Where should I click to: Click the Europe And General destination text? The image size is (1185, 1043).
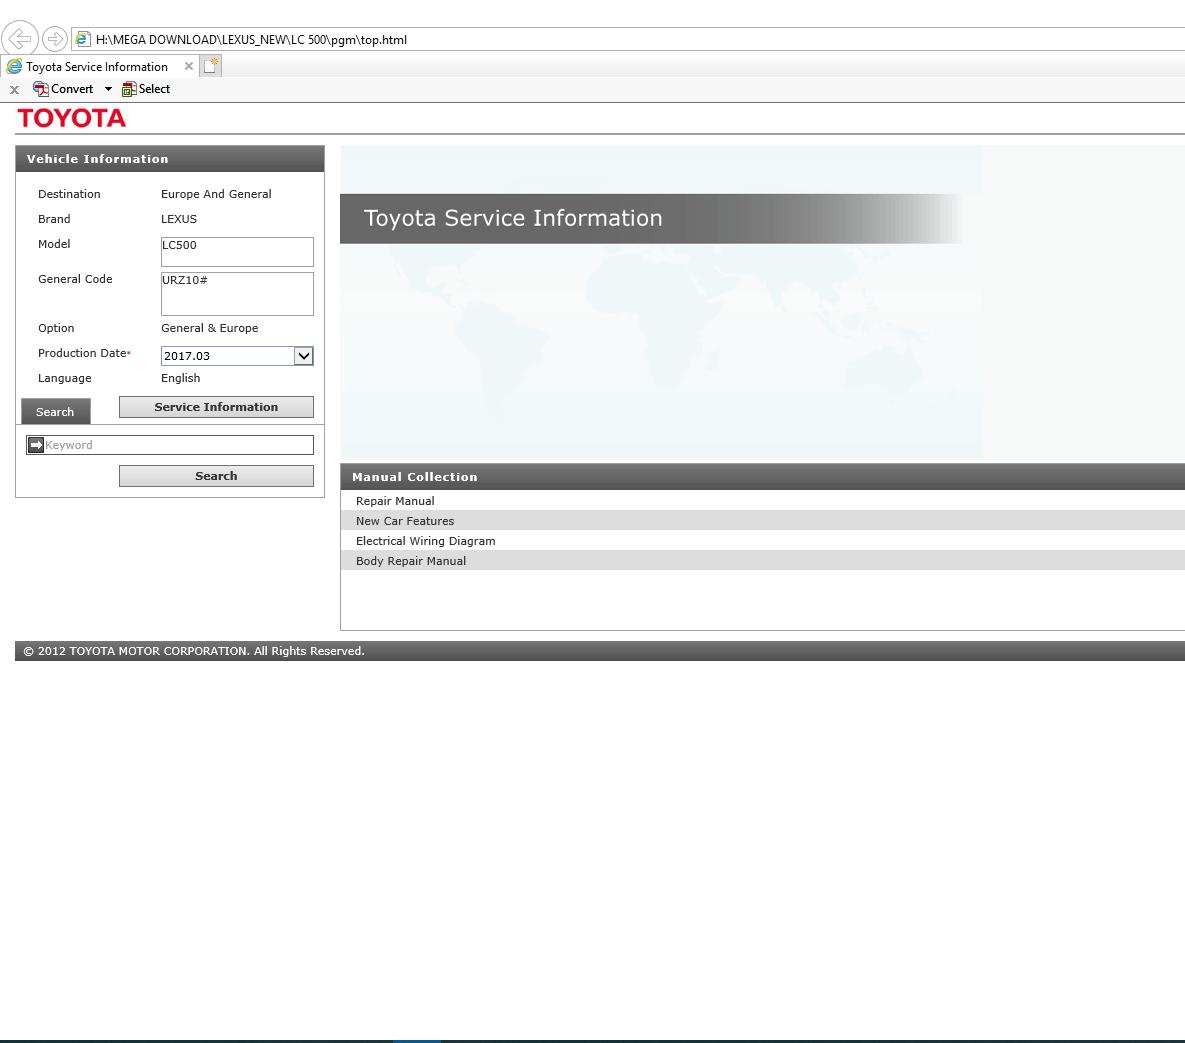(216, 194)
